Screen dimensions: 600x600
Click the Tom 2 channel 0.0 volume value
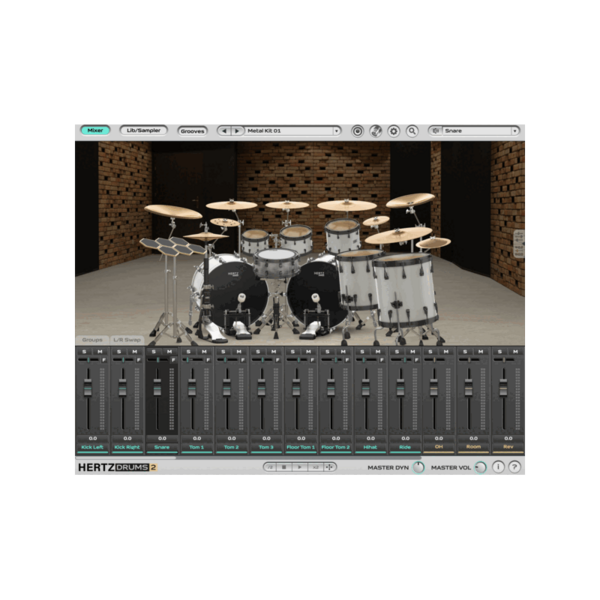tap(232, 439)
